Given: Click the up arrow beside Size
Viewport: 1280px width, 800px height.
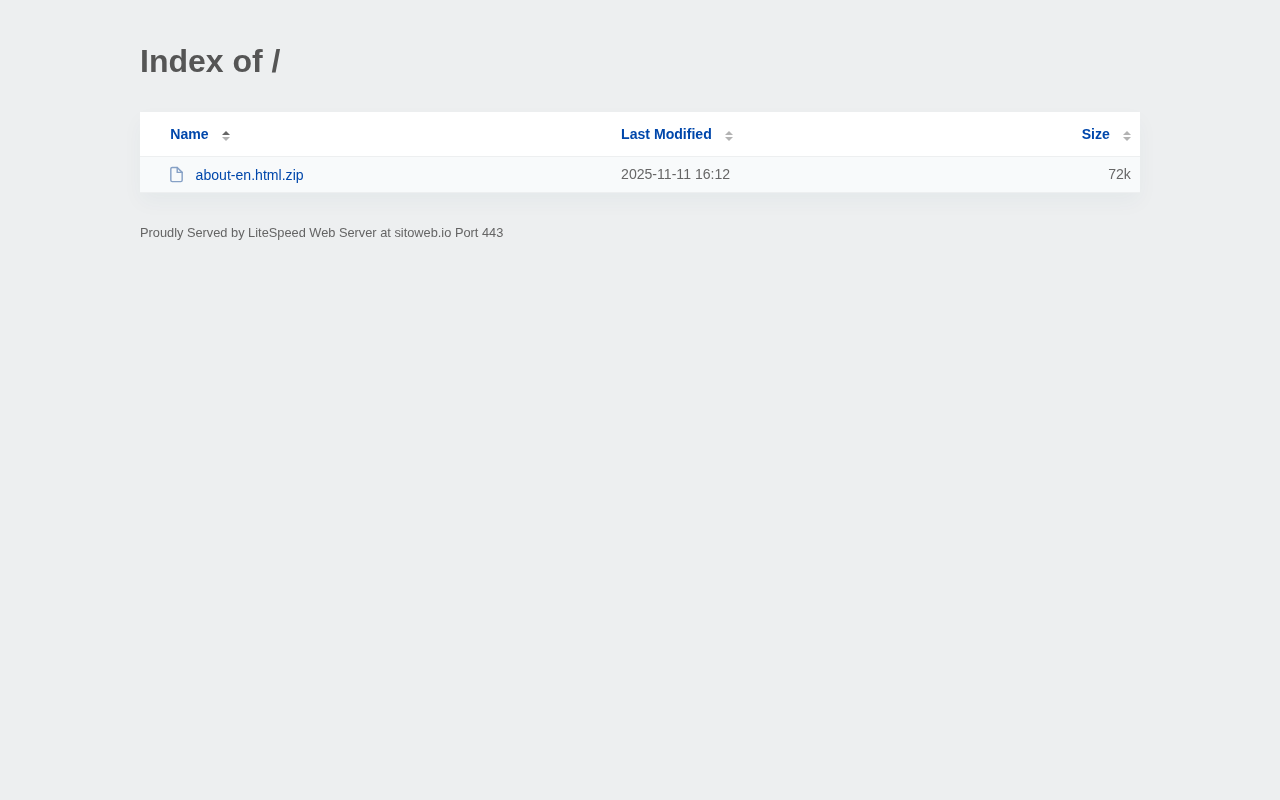Looking at the screenshot, I should pos(1127,132).
